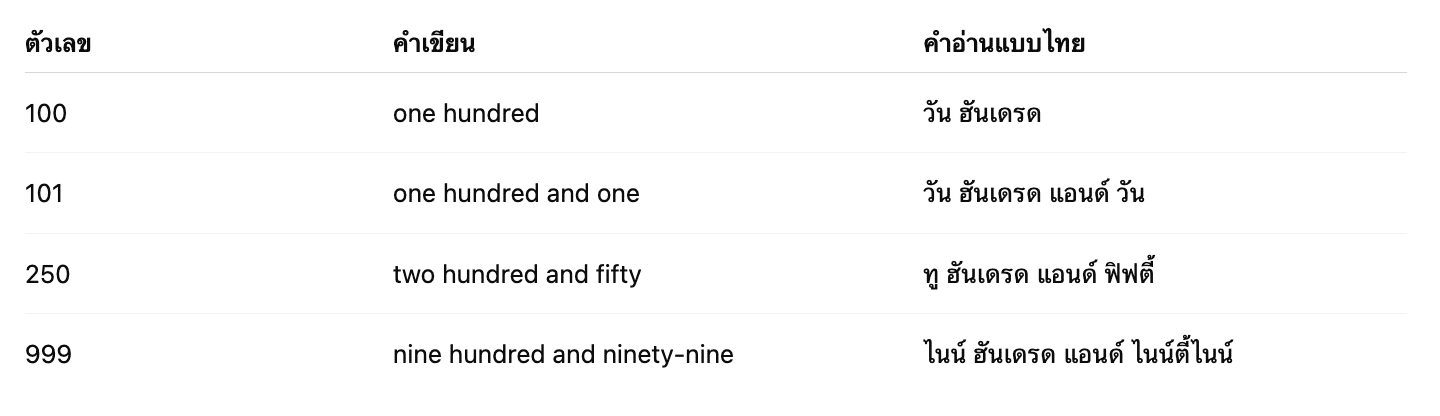Click the text 'one hundred and one'
The image size is (1440, 416).
pos(516,194)
